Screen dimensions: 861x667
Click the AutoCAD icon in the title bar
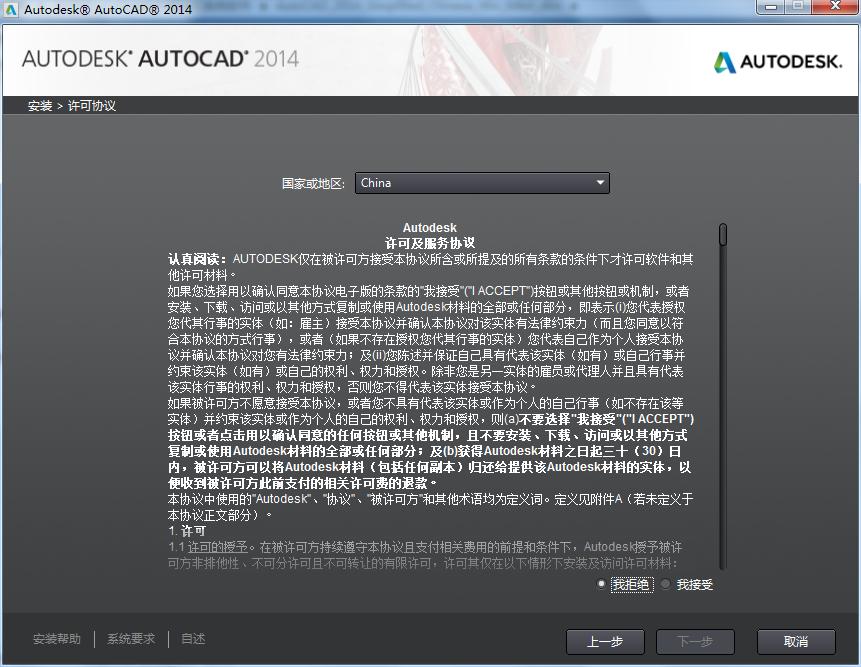point(10,8)
